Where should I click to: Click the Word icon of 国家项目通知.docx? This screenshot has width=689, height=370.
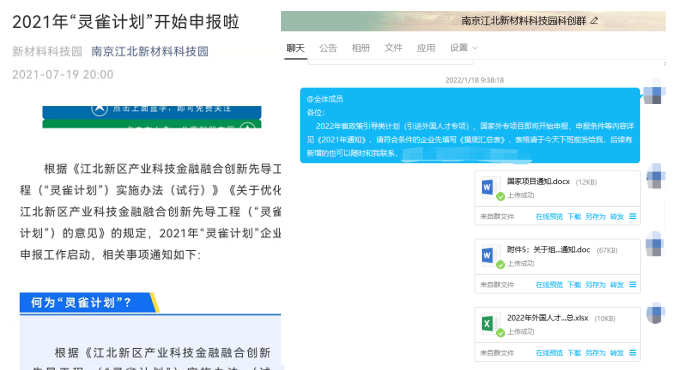click(x=488, y=188)
